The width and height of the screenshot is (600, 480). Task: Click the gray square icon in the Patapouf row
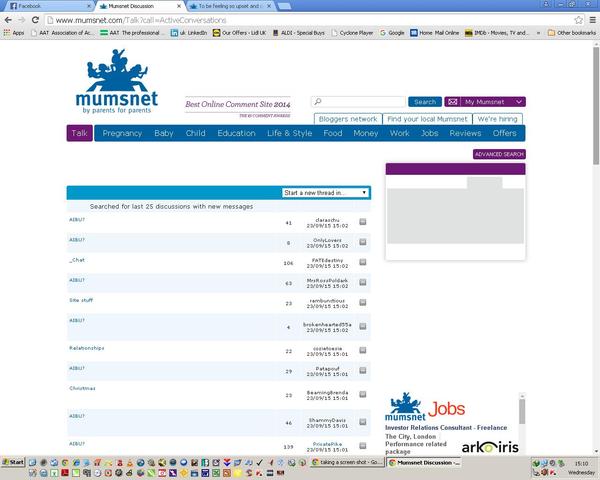[363, 370]
